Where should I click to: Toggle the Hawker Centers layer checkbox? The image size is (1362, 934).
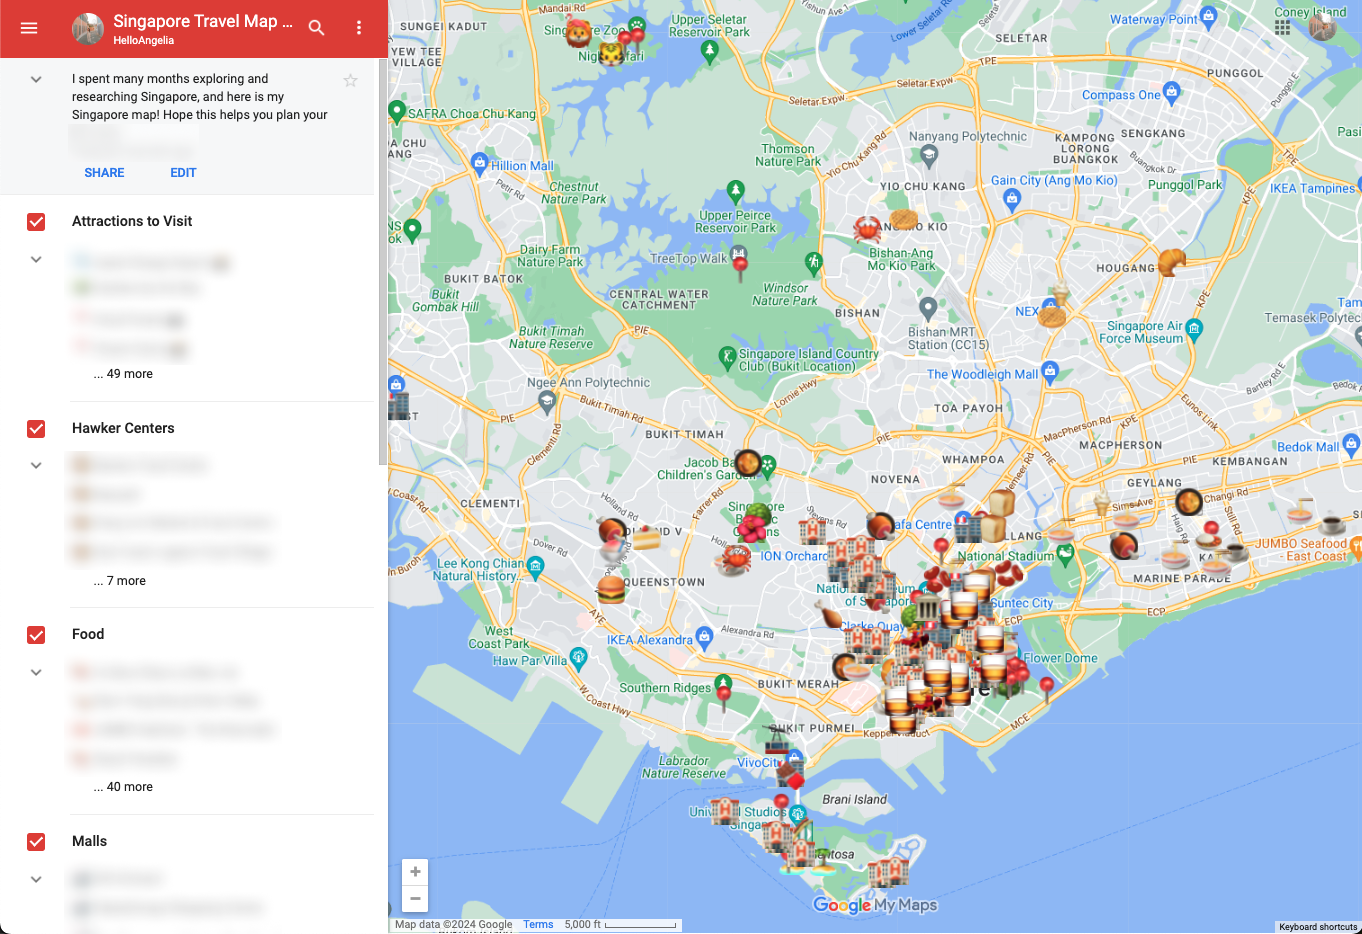click(x=36, y=429)
